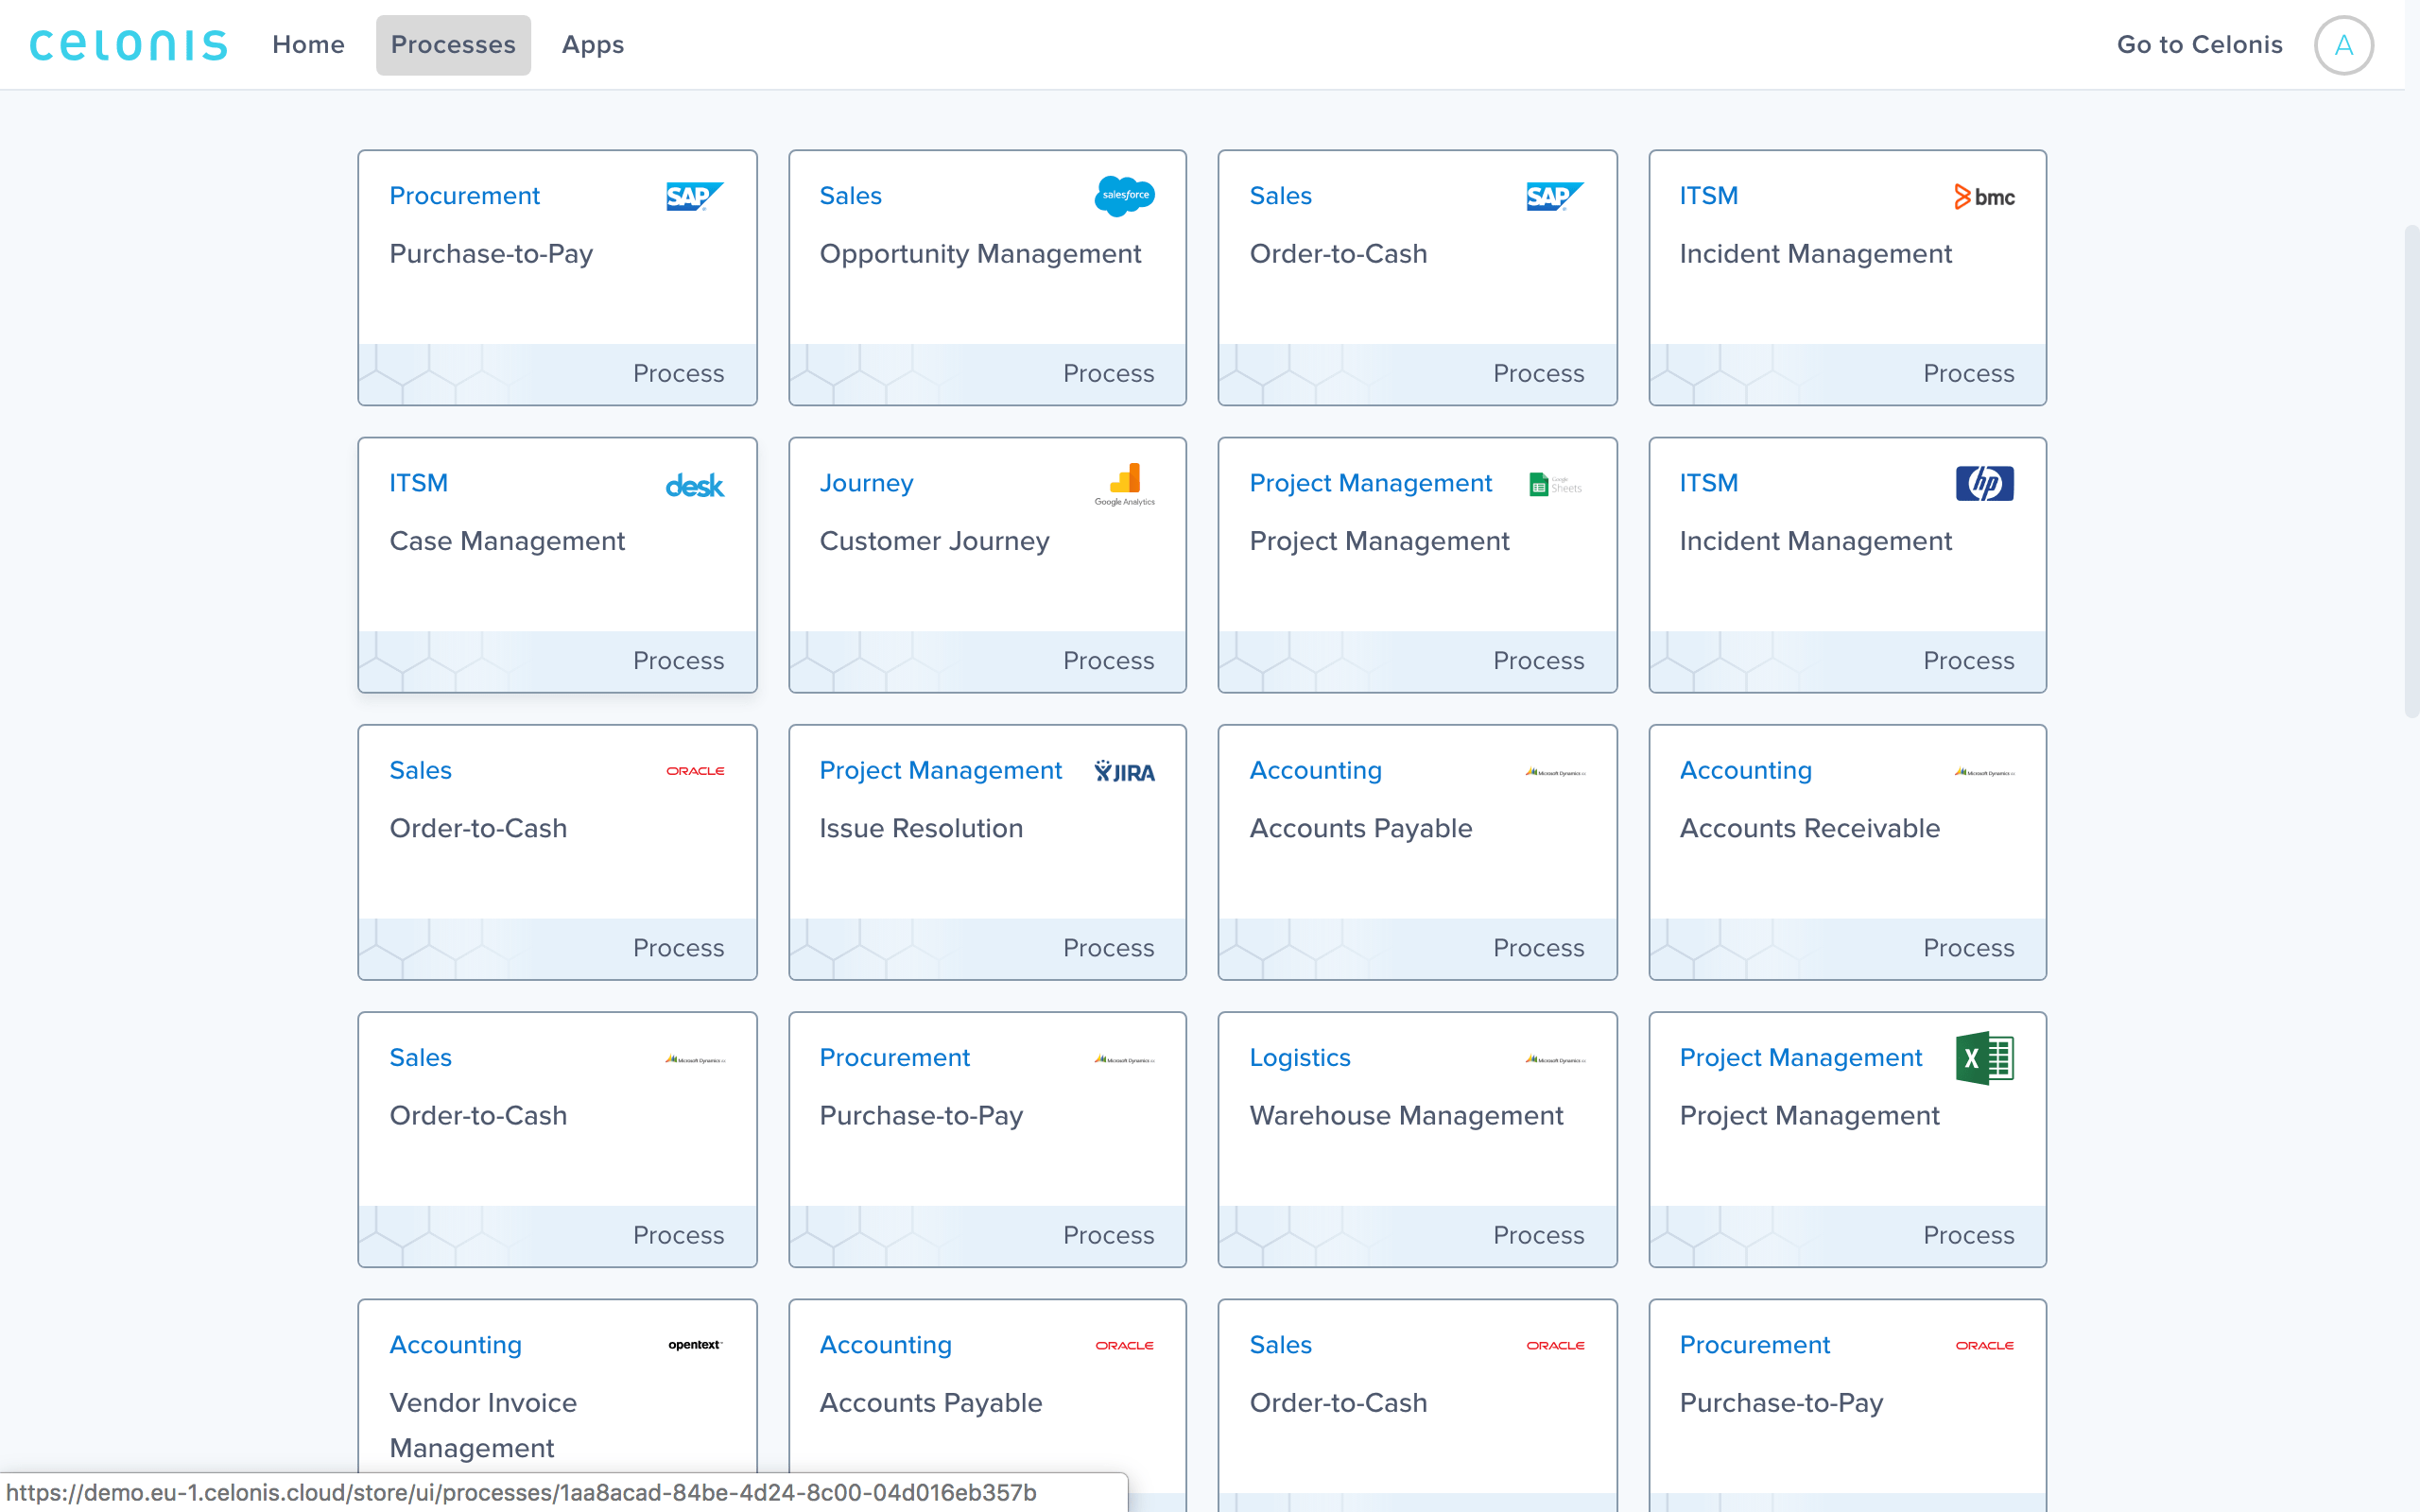Click the Celonis logo
Viewport: 2420px width, 1512px height.
click(128, 45)
